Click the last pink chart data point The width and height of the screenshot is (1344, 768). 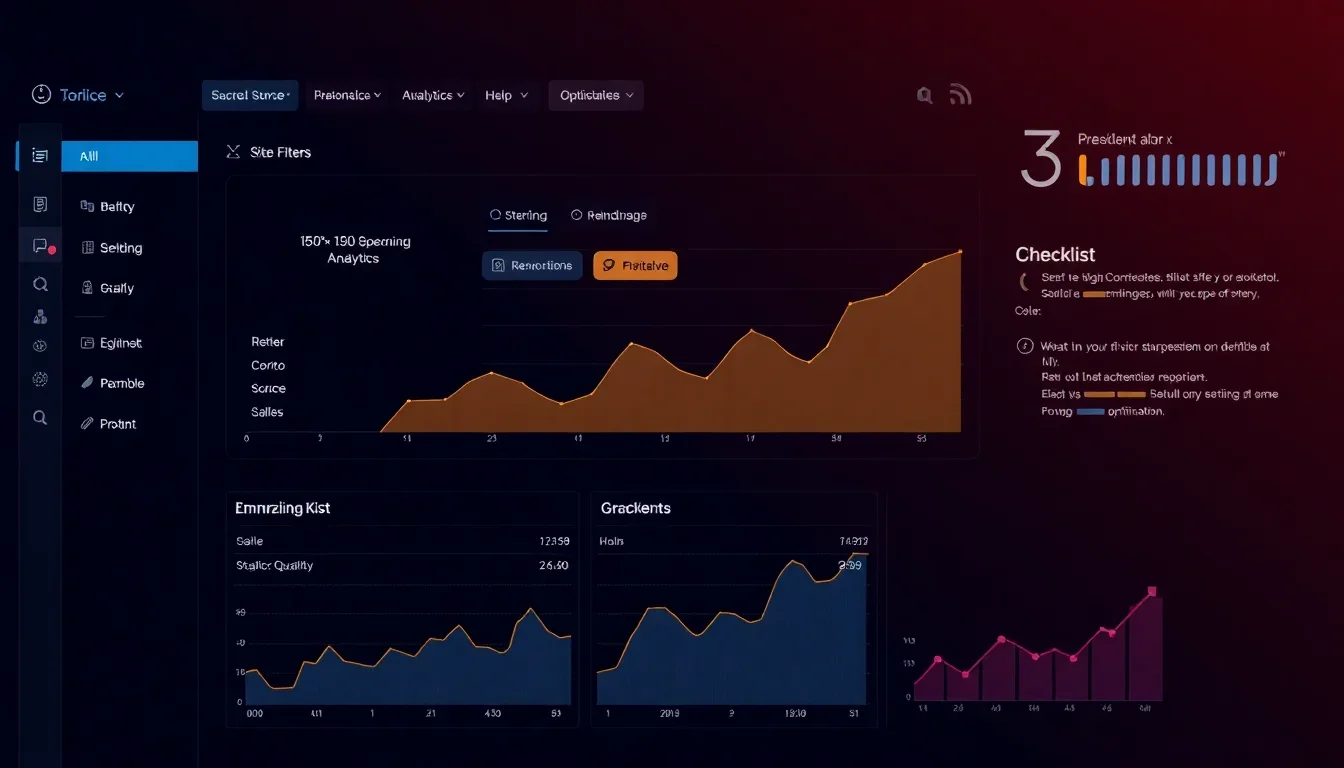[x=1151, y=592]
